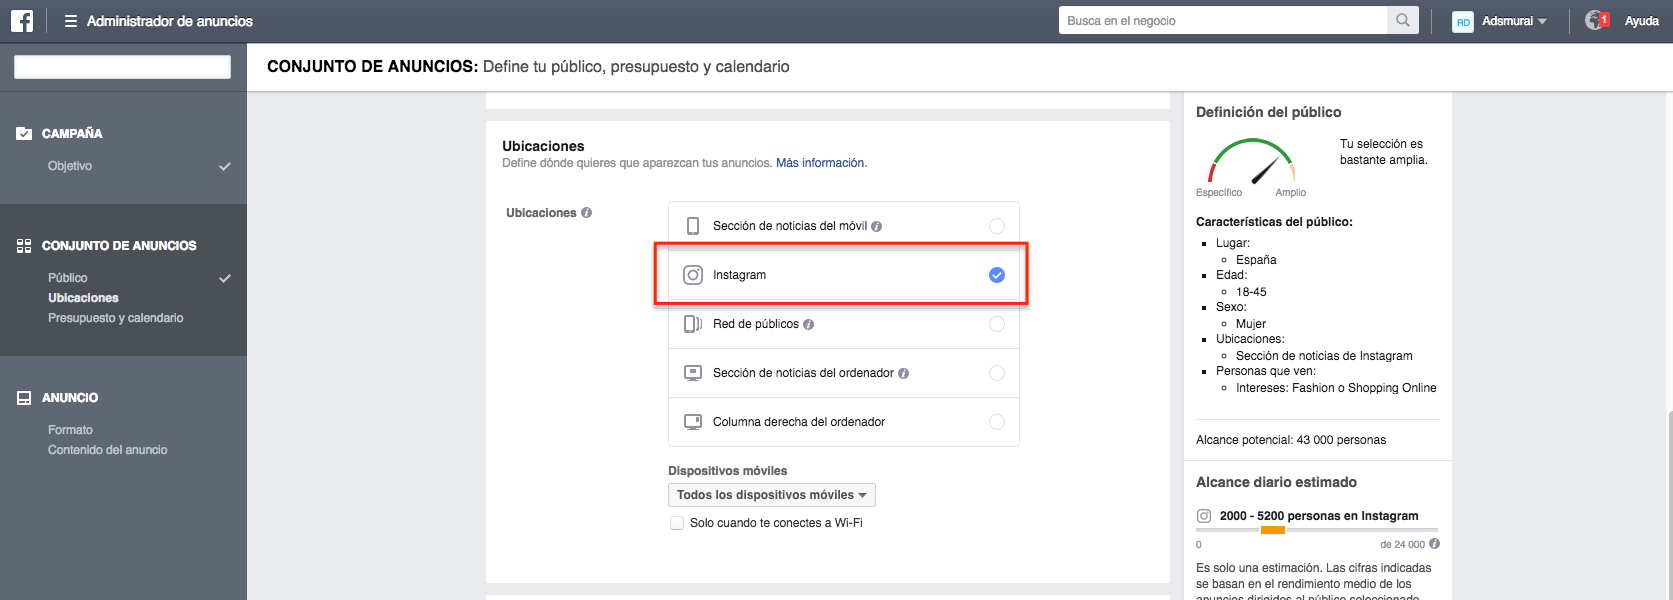
Task: Open the hamburger menu beside Administrador de anuncios
Action: [x=71, y=21]
